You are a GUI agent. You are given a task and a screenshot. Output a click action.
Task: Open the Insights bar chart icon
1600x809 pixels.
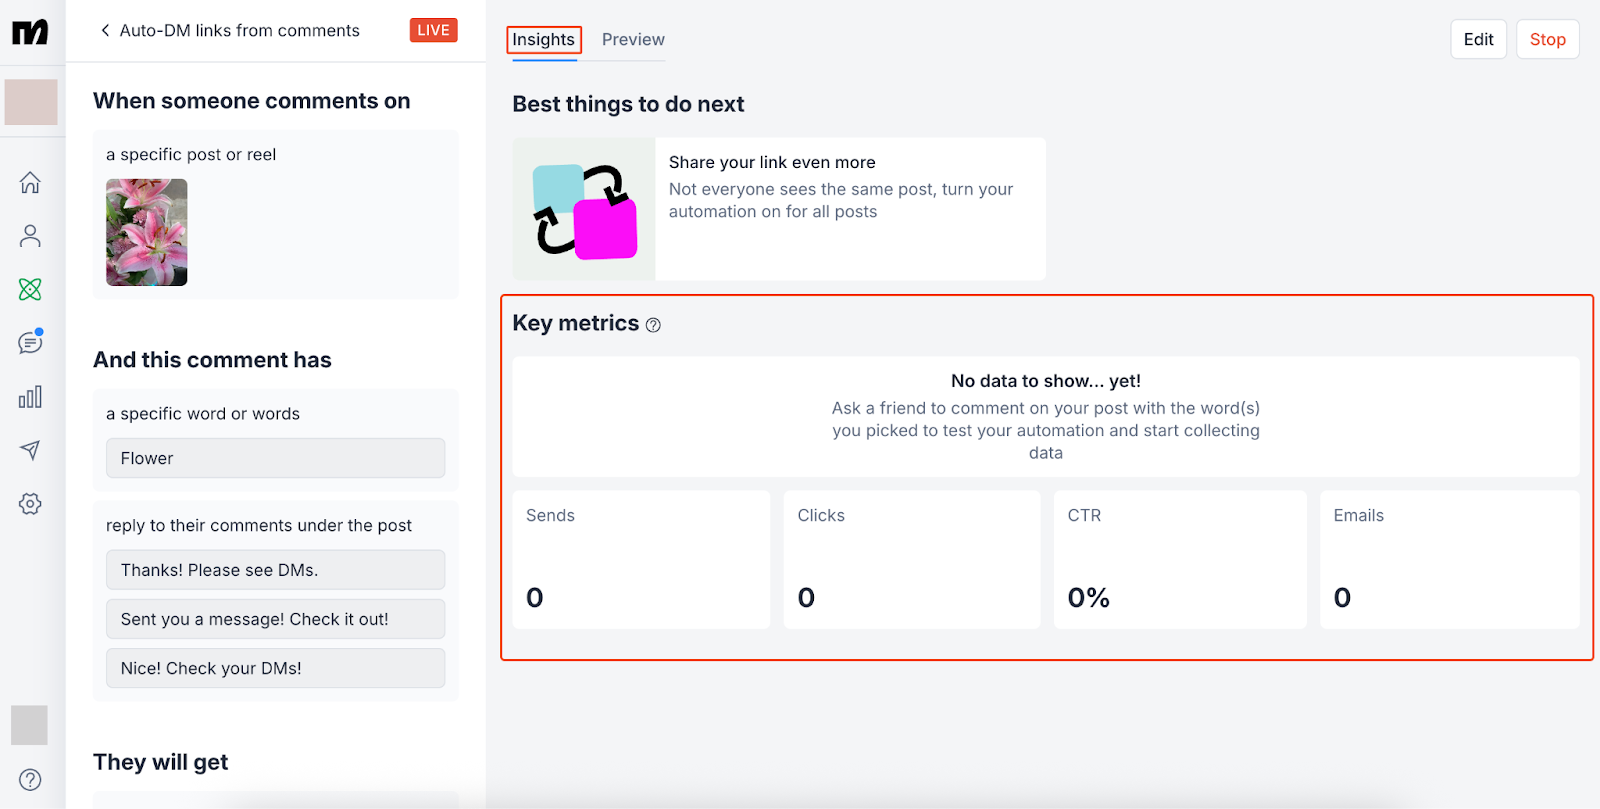[30, 397]
